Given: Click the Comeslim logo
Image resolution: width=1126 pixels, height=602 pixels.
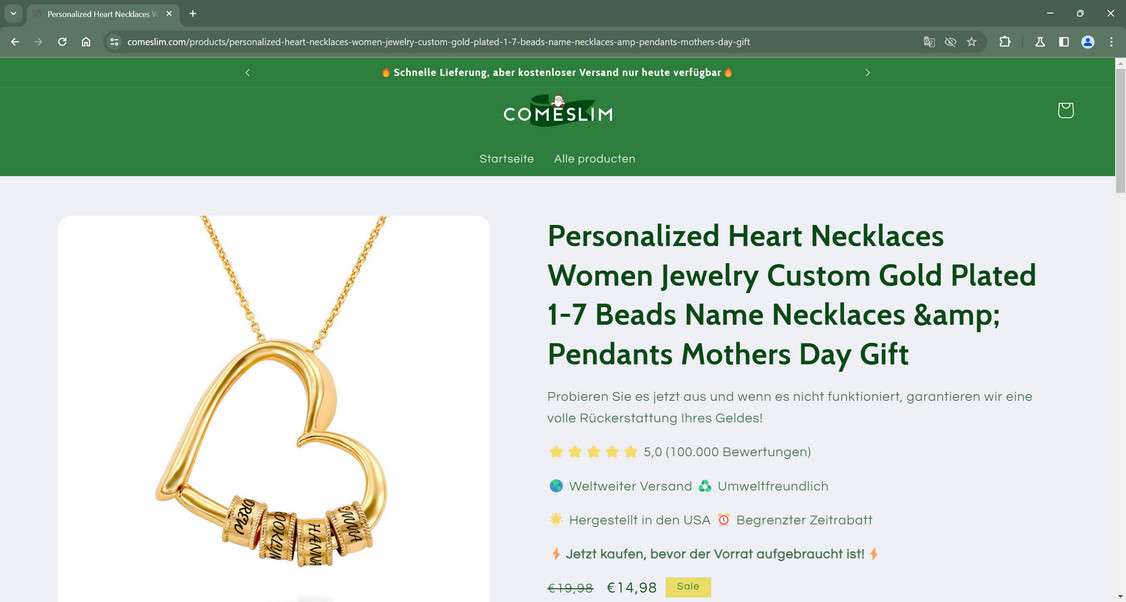Looking at the screenshot, I should pyautogui.click(x=558, y=111).
